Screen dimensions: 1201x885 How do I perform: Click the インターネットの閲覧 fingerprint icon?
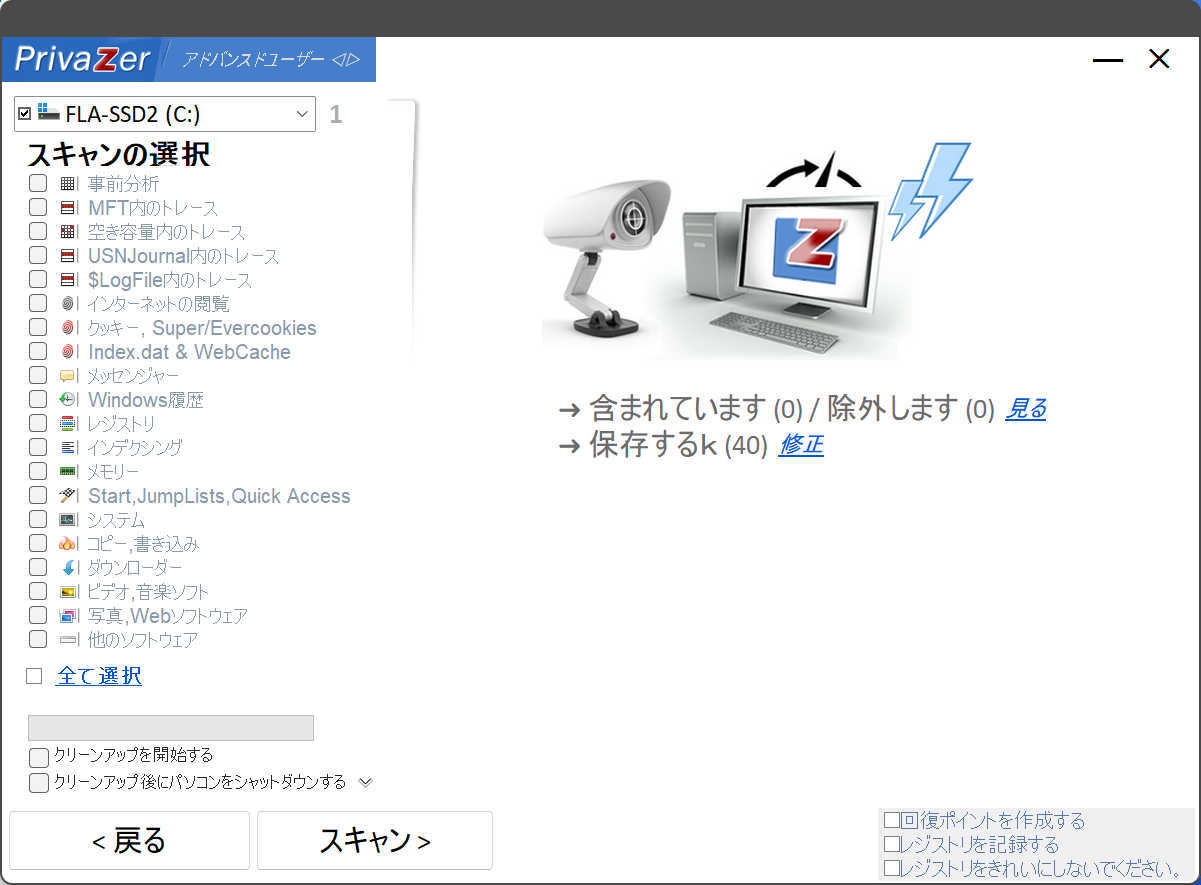[x=68, y=304]
